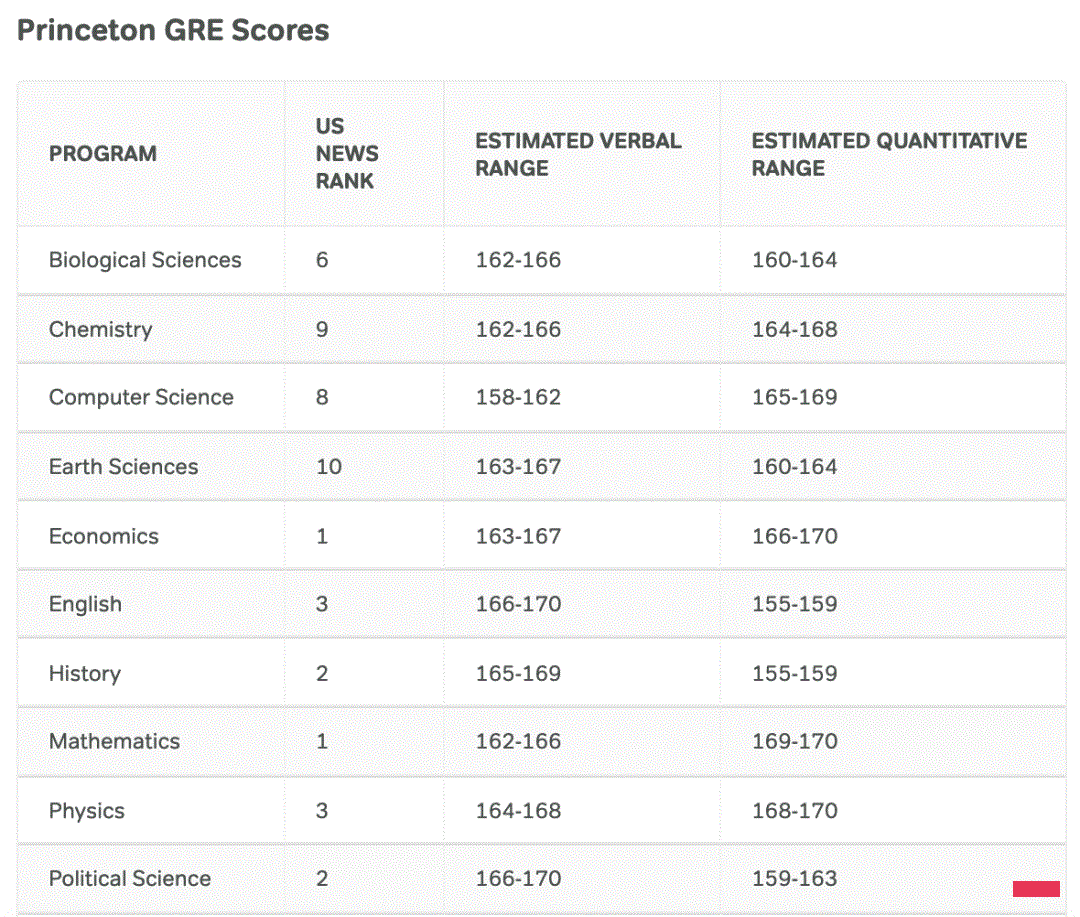Viewport: 1080px width, 917px height.
Task: Select the Chemistry program name
Action: click(x=101, y=329)
